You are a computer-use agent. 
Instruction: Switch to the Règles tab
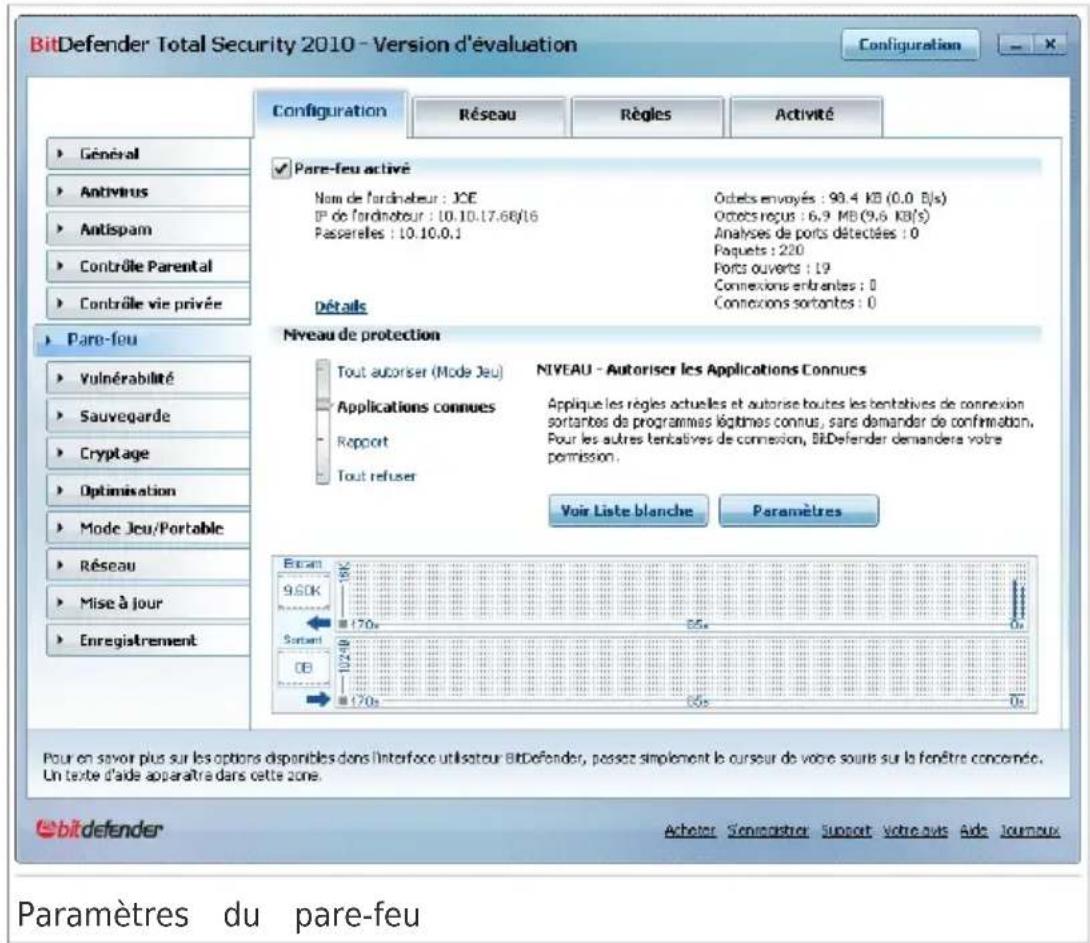click(646, 115)
